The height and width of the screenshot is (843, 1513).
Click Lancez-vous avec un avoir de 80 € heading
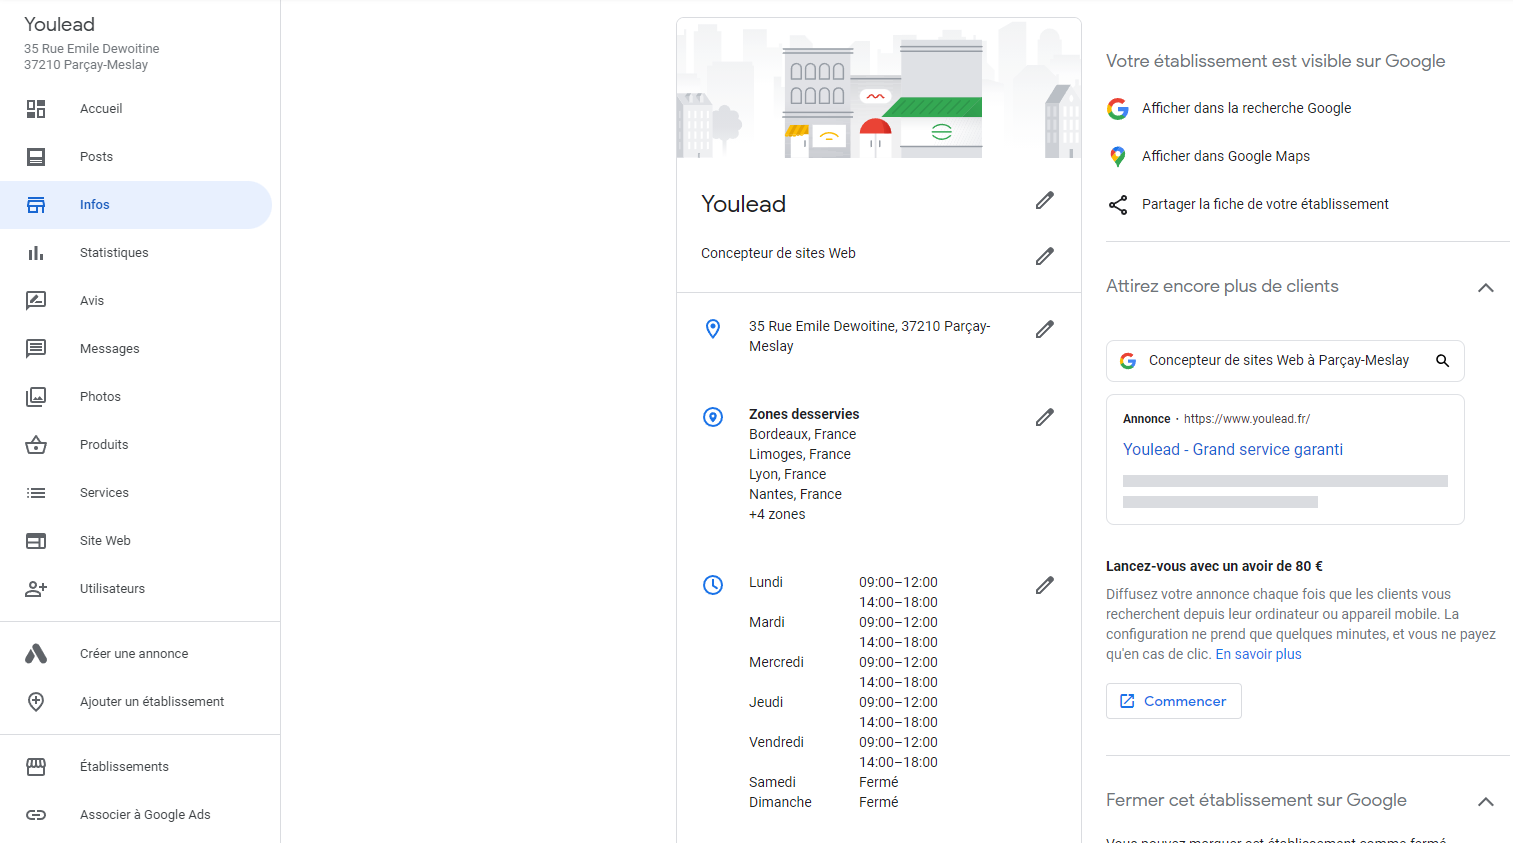(x=1214, y=566)
